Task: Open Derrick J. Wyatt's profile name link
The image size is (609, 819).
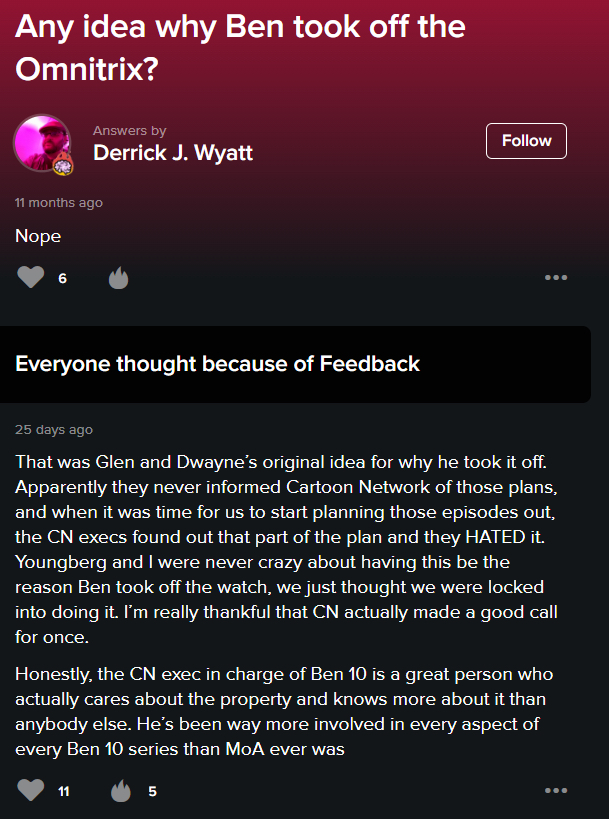Action: (x=173, y=152)
